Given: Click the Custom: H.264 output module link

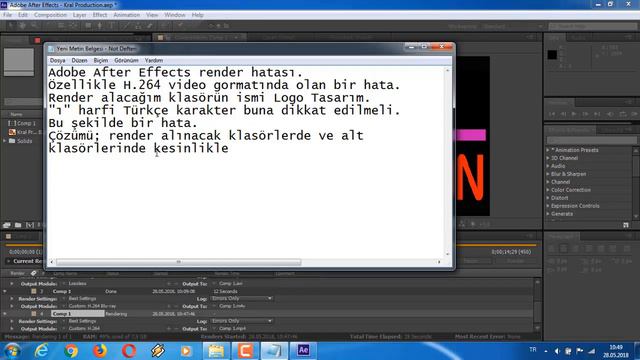Looking at the screenshot, I should (x=84, y=328).
